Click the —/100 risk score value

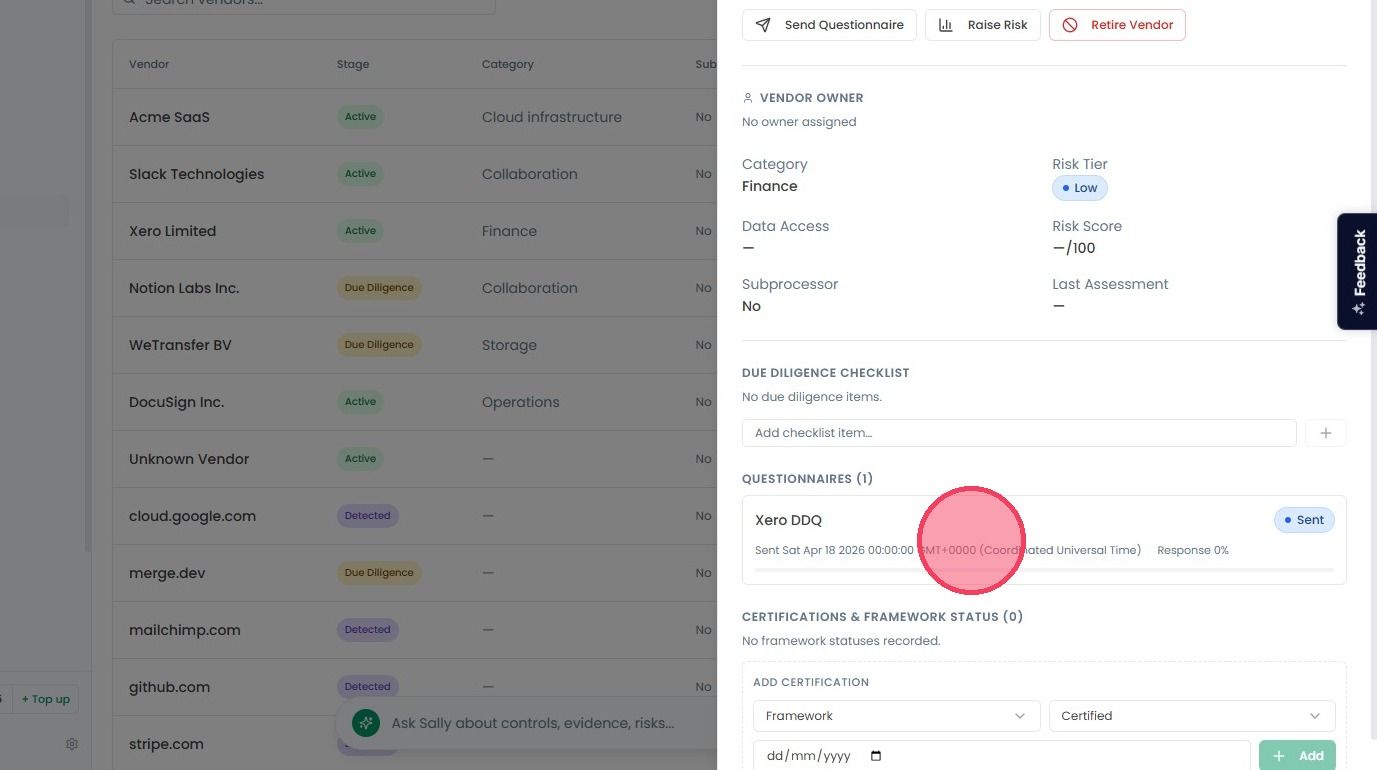pyautogui.click(x=1074, y=248)
